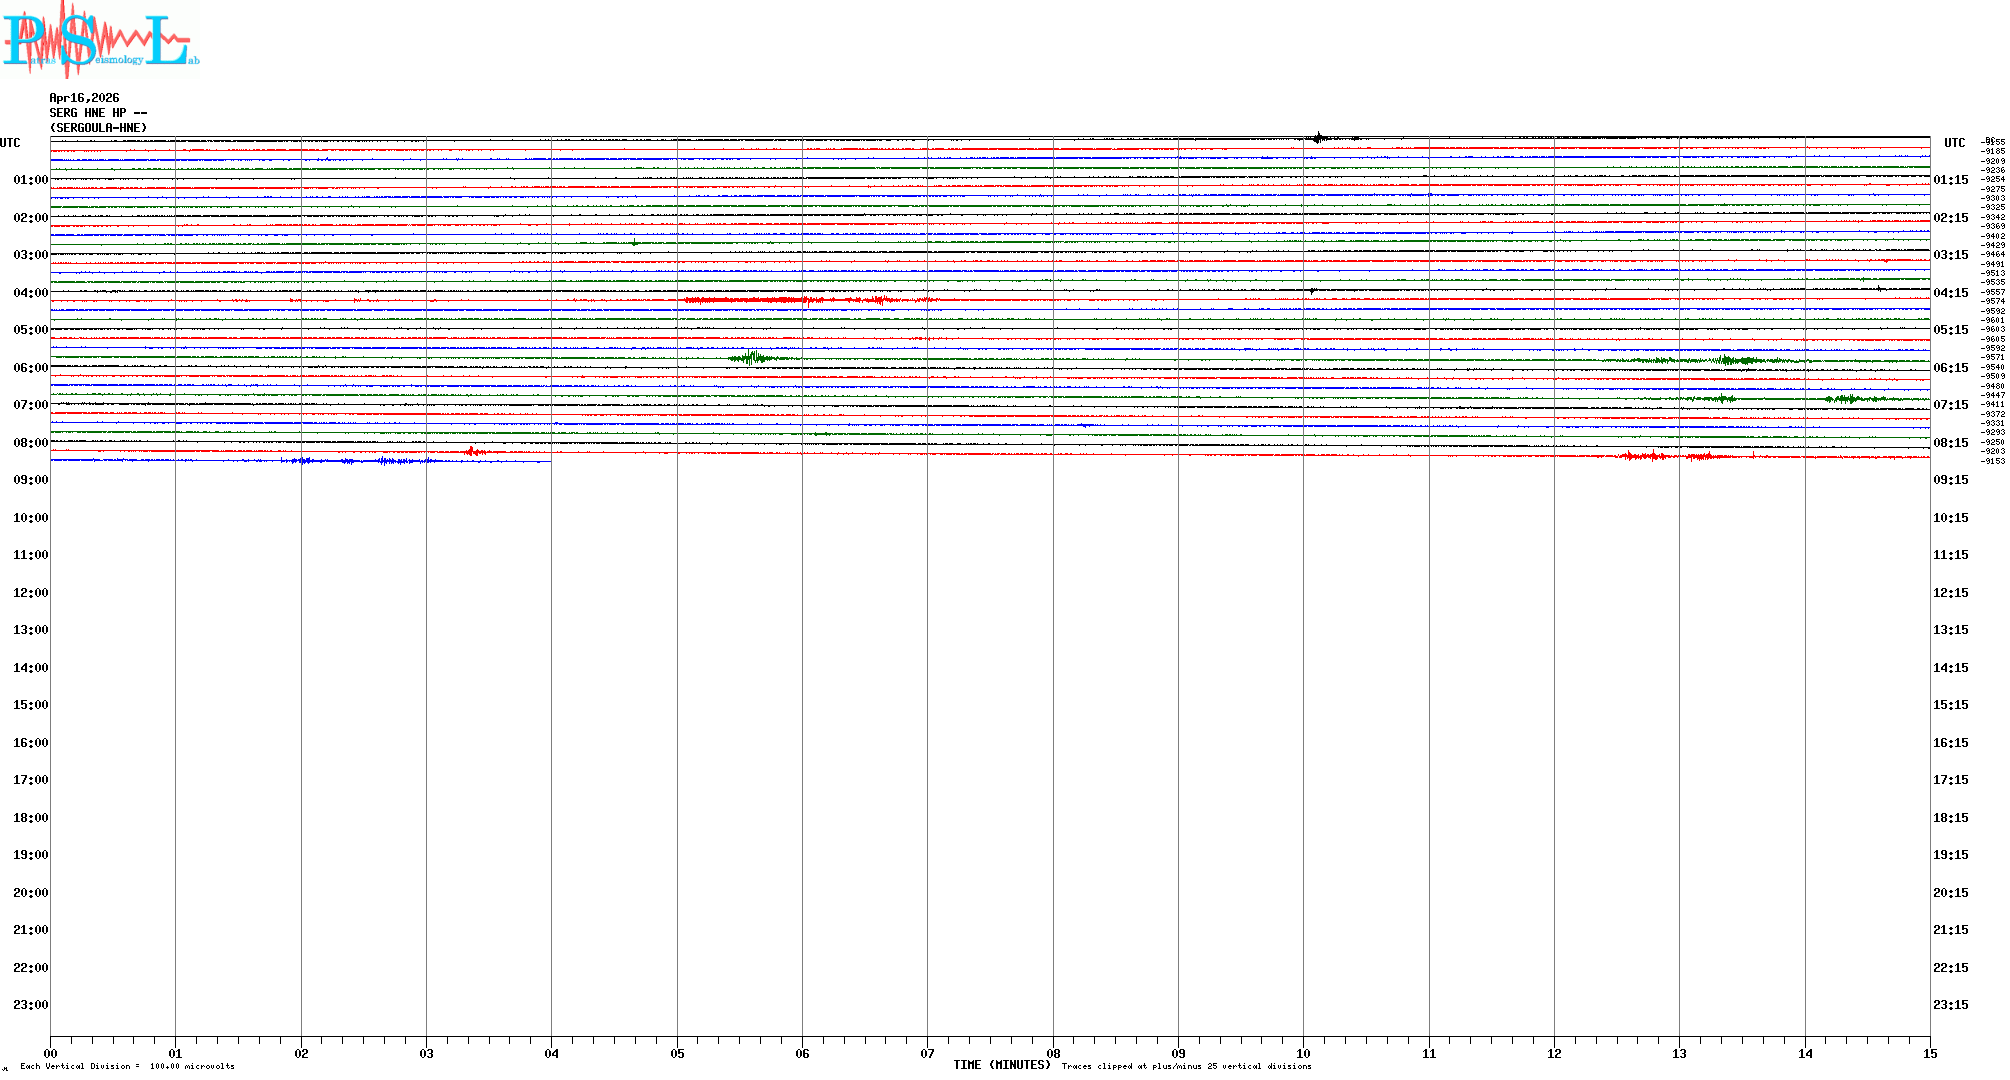Click the 08:15 right-side time label
Image resolution: width=2010 pixels, height=1080 pixels.
click(1950, 443)
